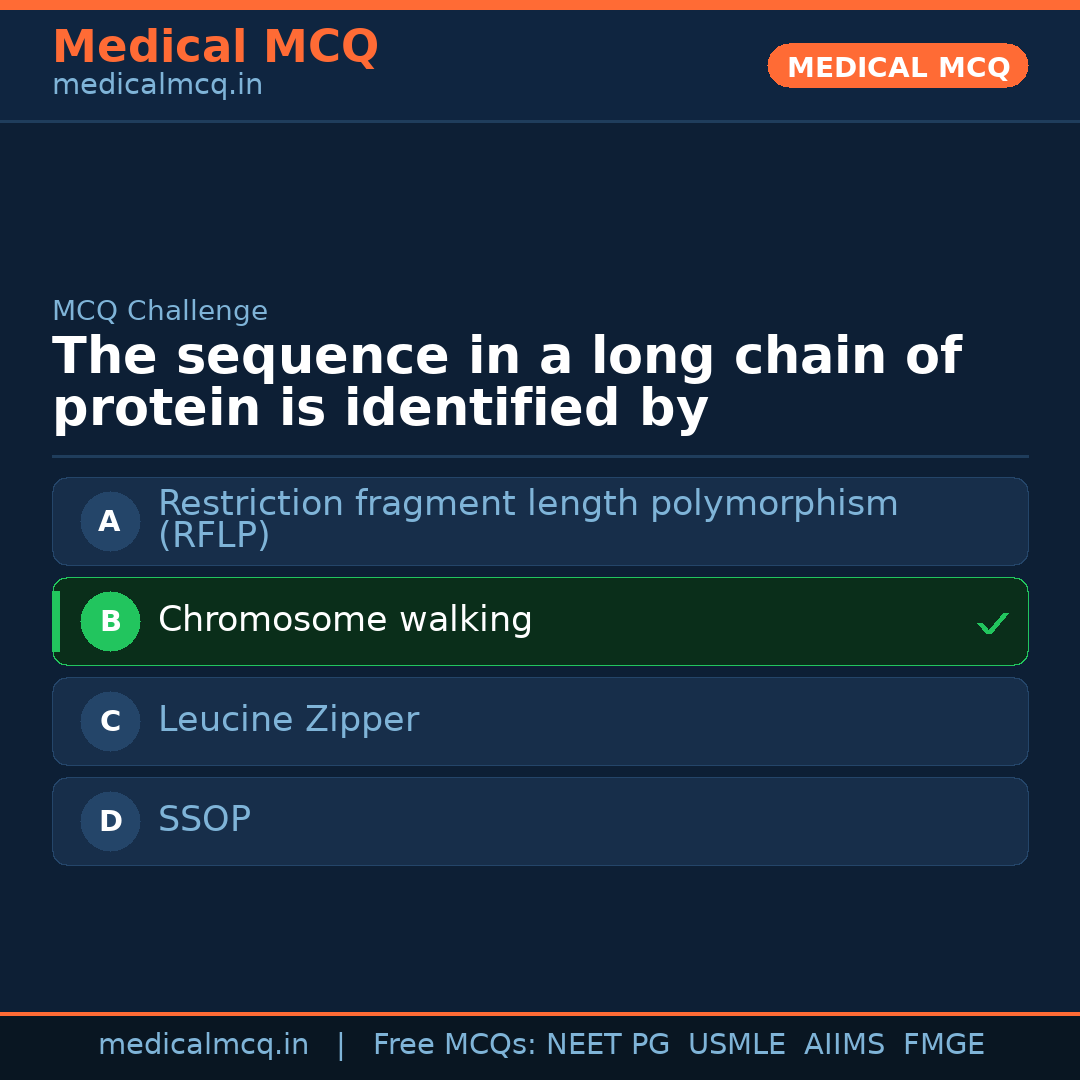The width and height of the screenshot is (1080, 1080).
Task: Choose the Chromosome walking answer text
Action: tap(345, 620)
